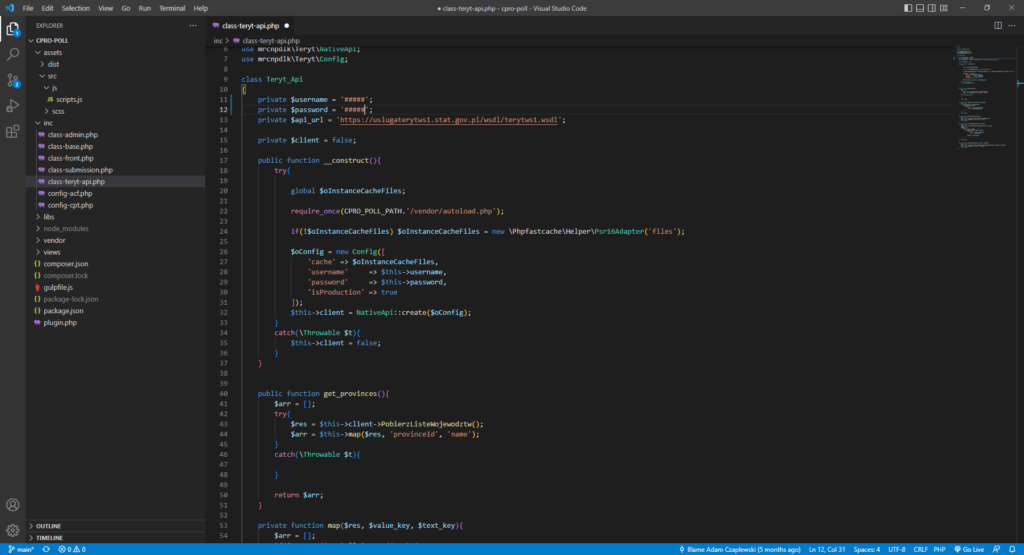Expand libs folder

click(116, 217)
